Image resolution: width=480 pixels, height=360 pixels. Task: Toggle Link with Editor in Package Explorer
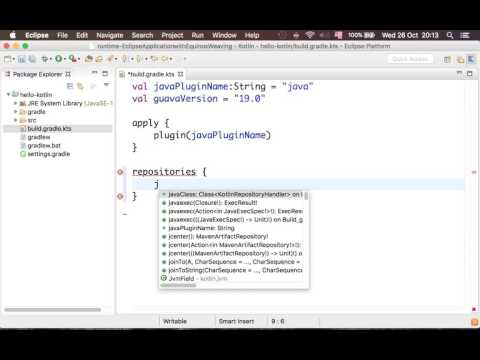click(81, 86)
